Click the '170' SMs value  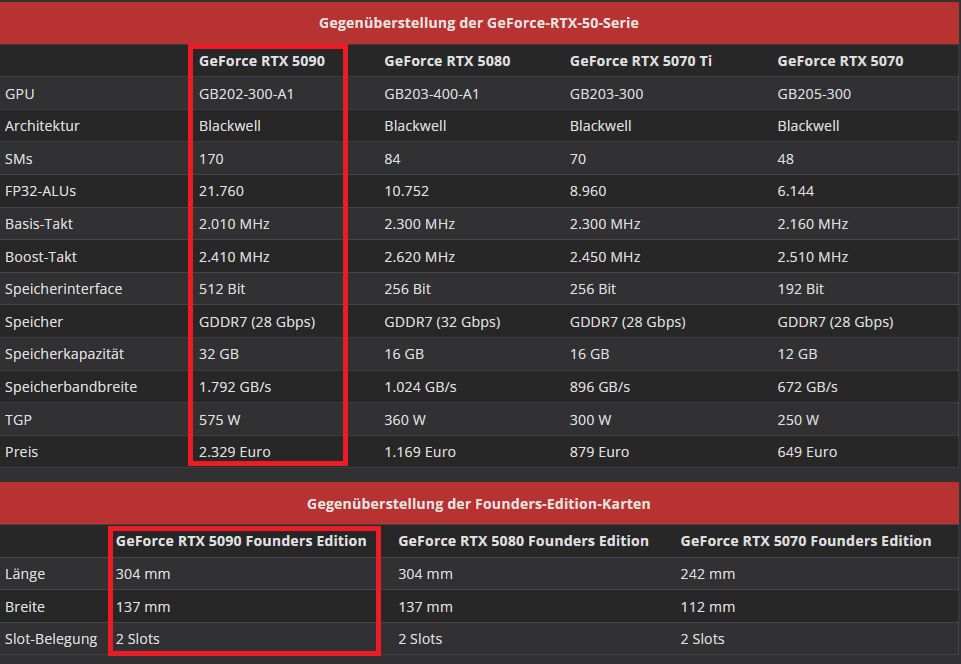click(x=211, y=159)
